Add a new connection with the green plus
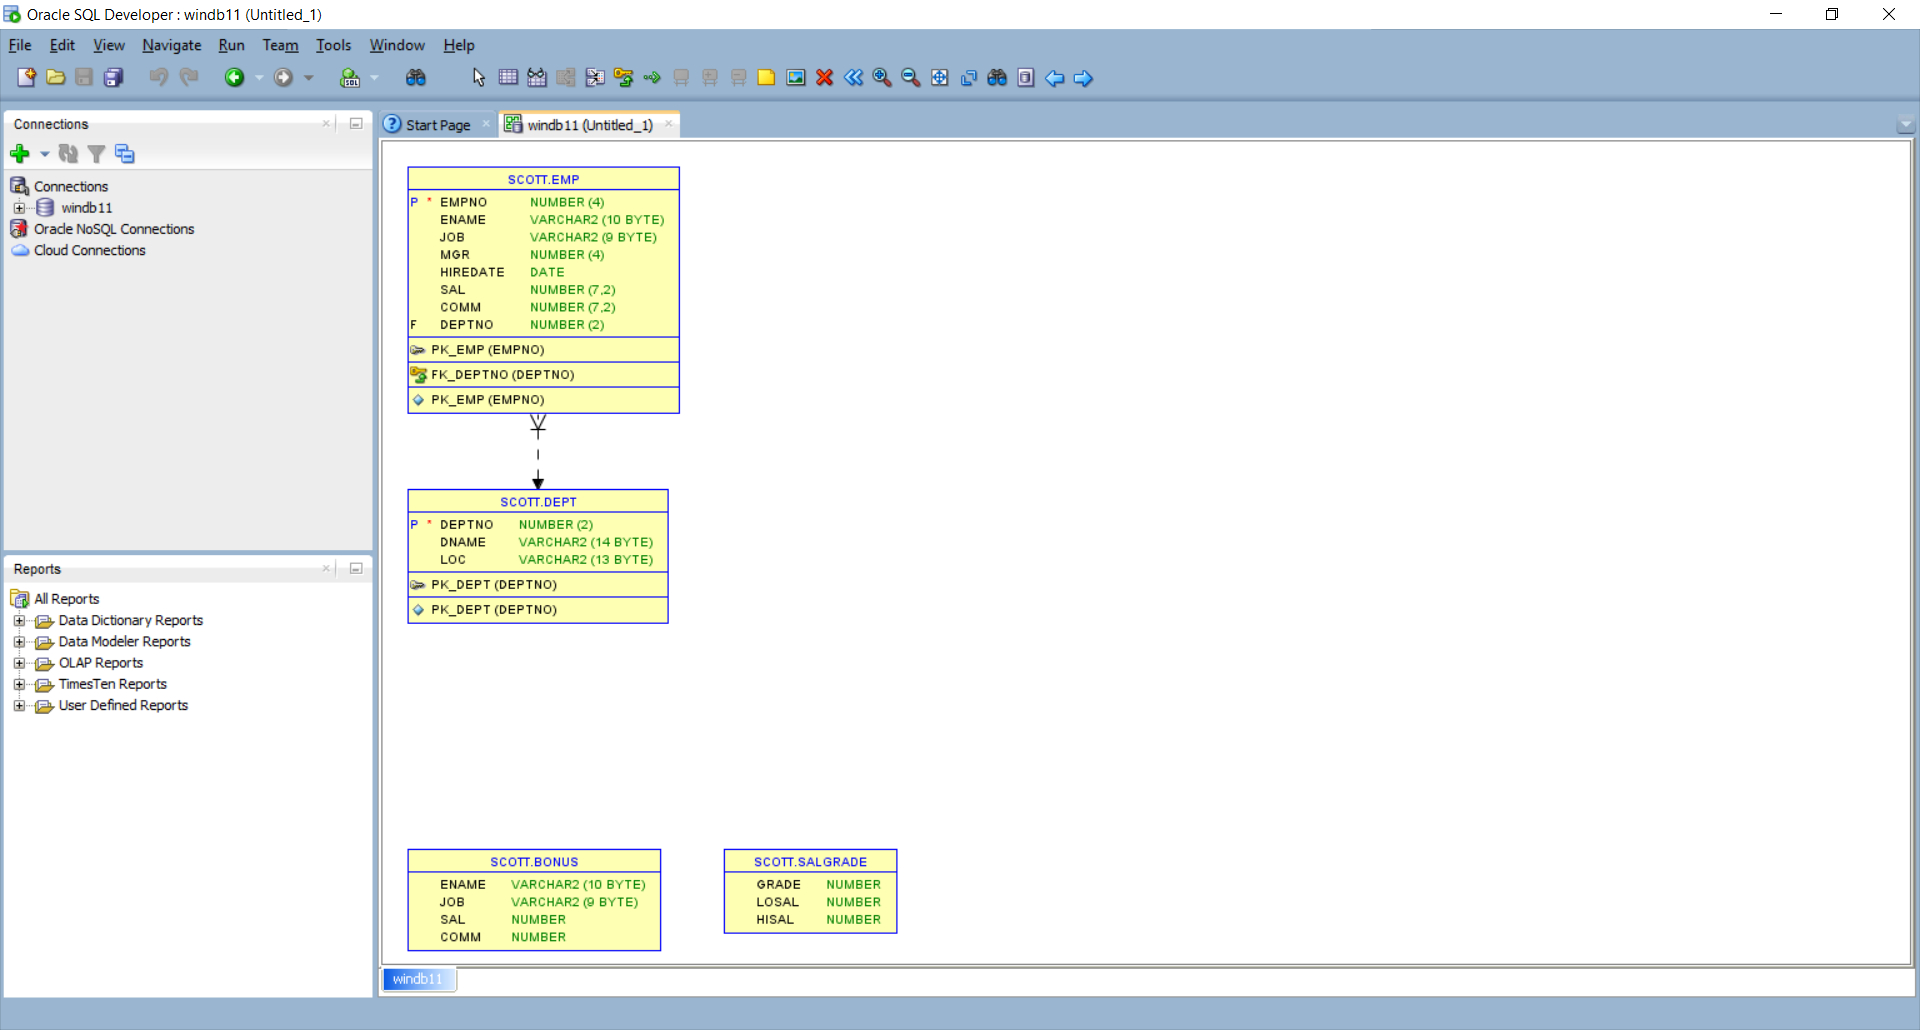This screenshot has height=1030, width=1920. 20,154
